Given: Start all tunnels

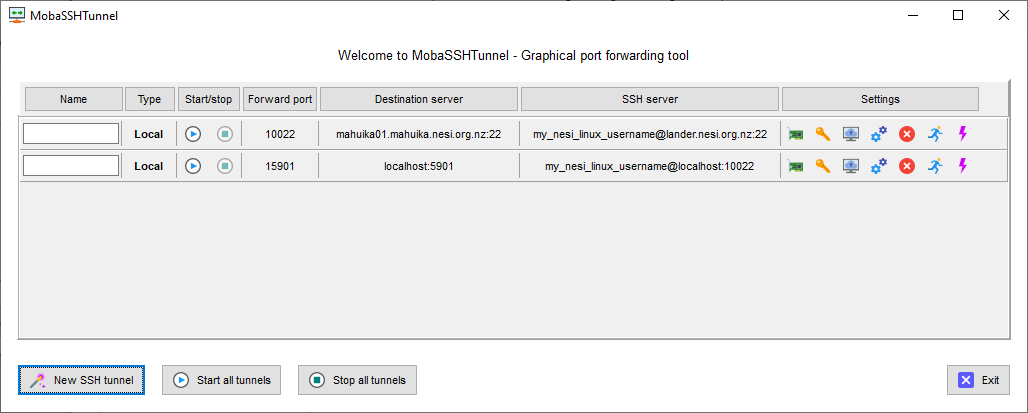Looking at the screenshot, I should coord(221,380).
